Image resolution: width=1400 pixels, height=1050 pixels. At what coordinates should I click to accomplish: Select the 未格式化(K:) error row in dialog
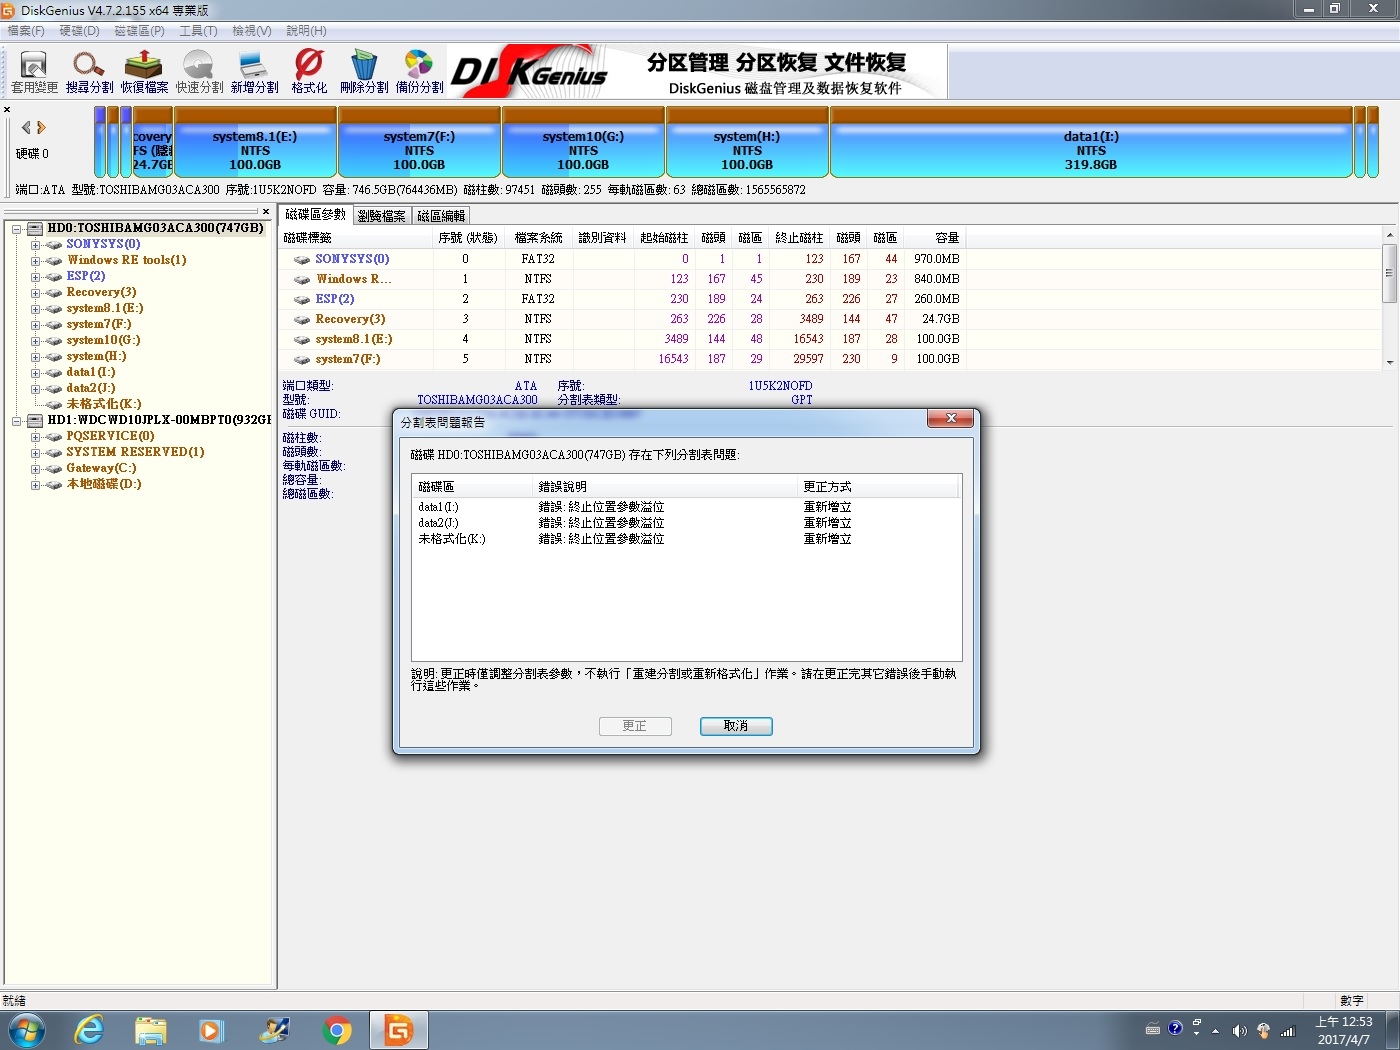coord(686,539)
